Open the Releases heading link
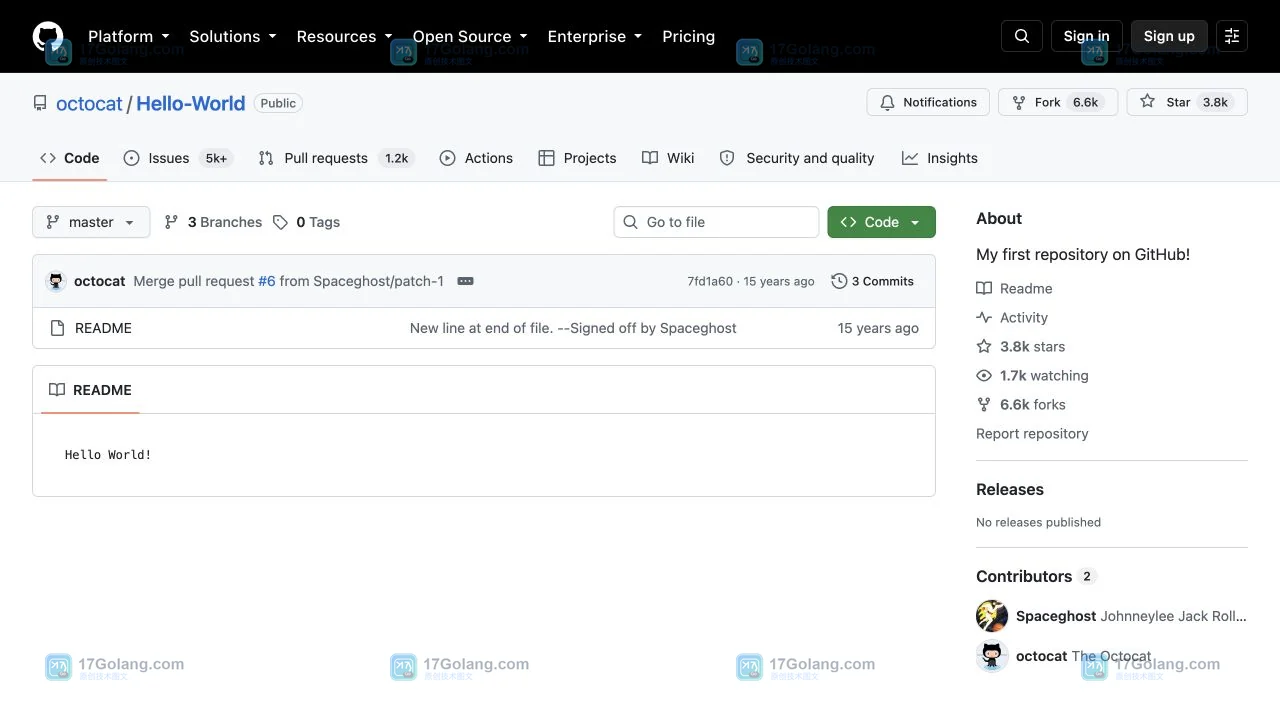Image resolution: width=1280 pixels, height=720 pixels. tap(1010, 489)
